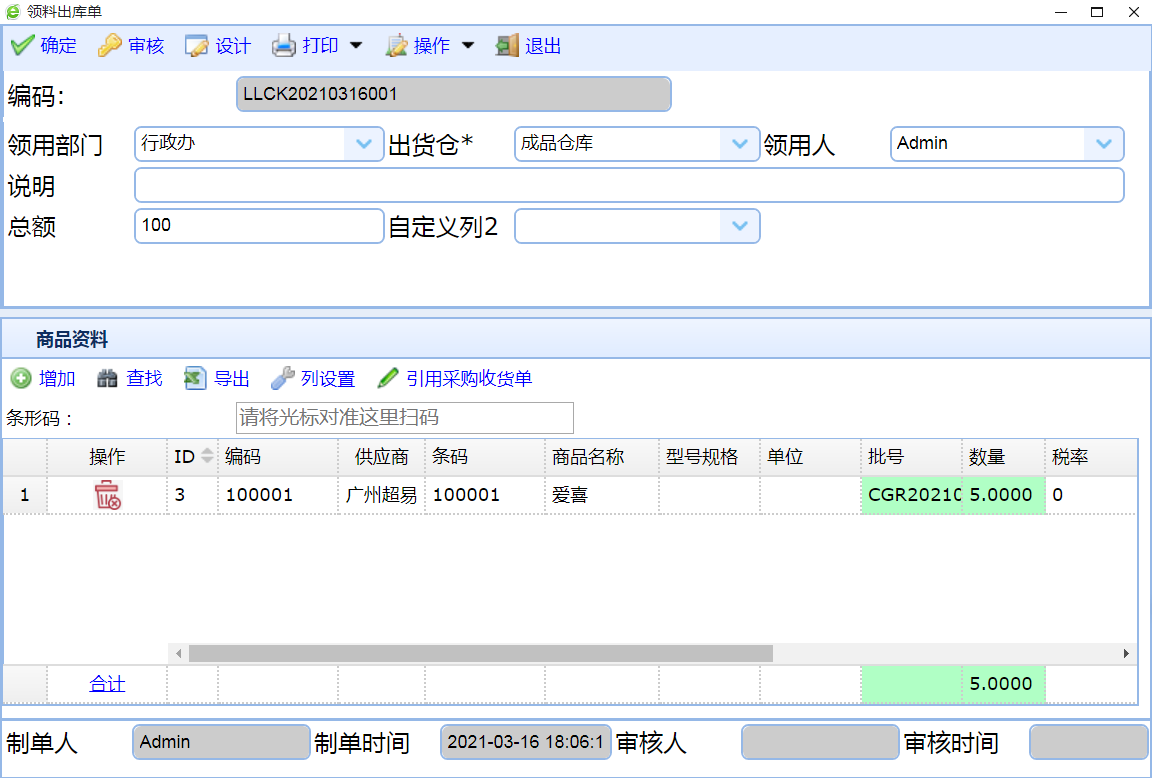Click the 退出 exit door icon

point(508,46)
